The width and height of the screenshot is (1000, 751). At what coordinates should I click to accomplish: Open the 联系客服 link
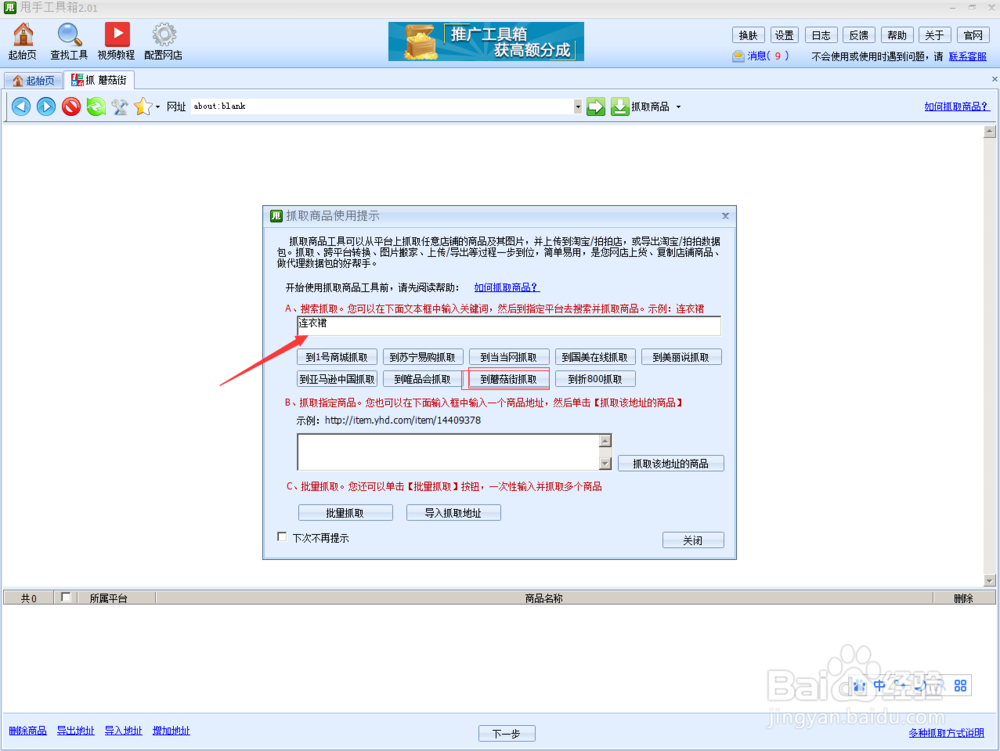click(967, 56)
